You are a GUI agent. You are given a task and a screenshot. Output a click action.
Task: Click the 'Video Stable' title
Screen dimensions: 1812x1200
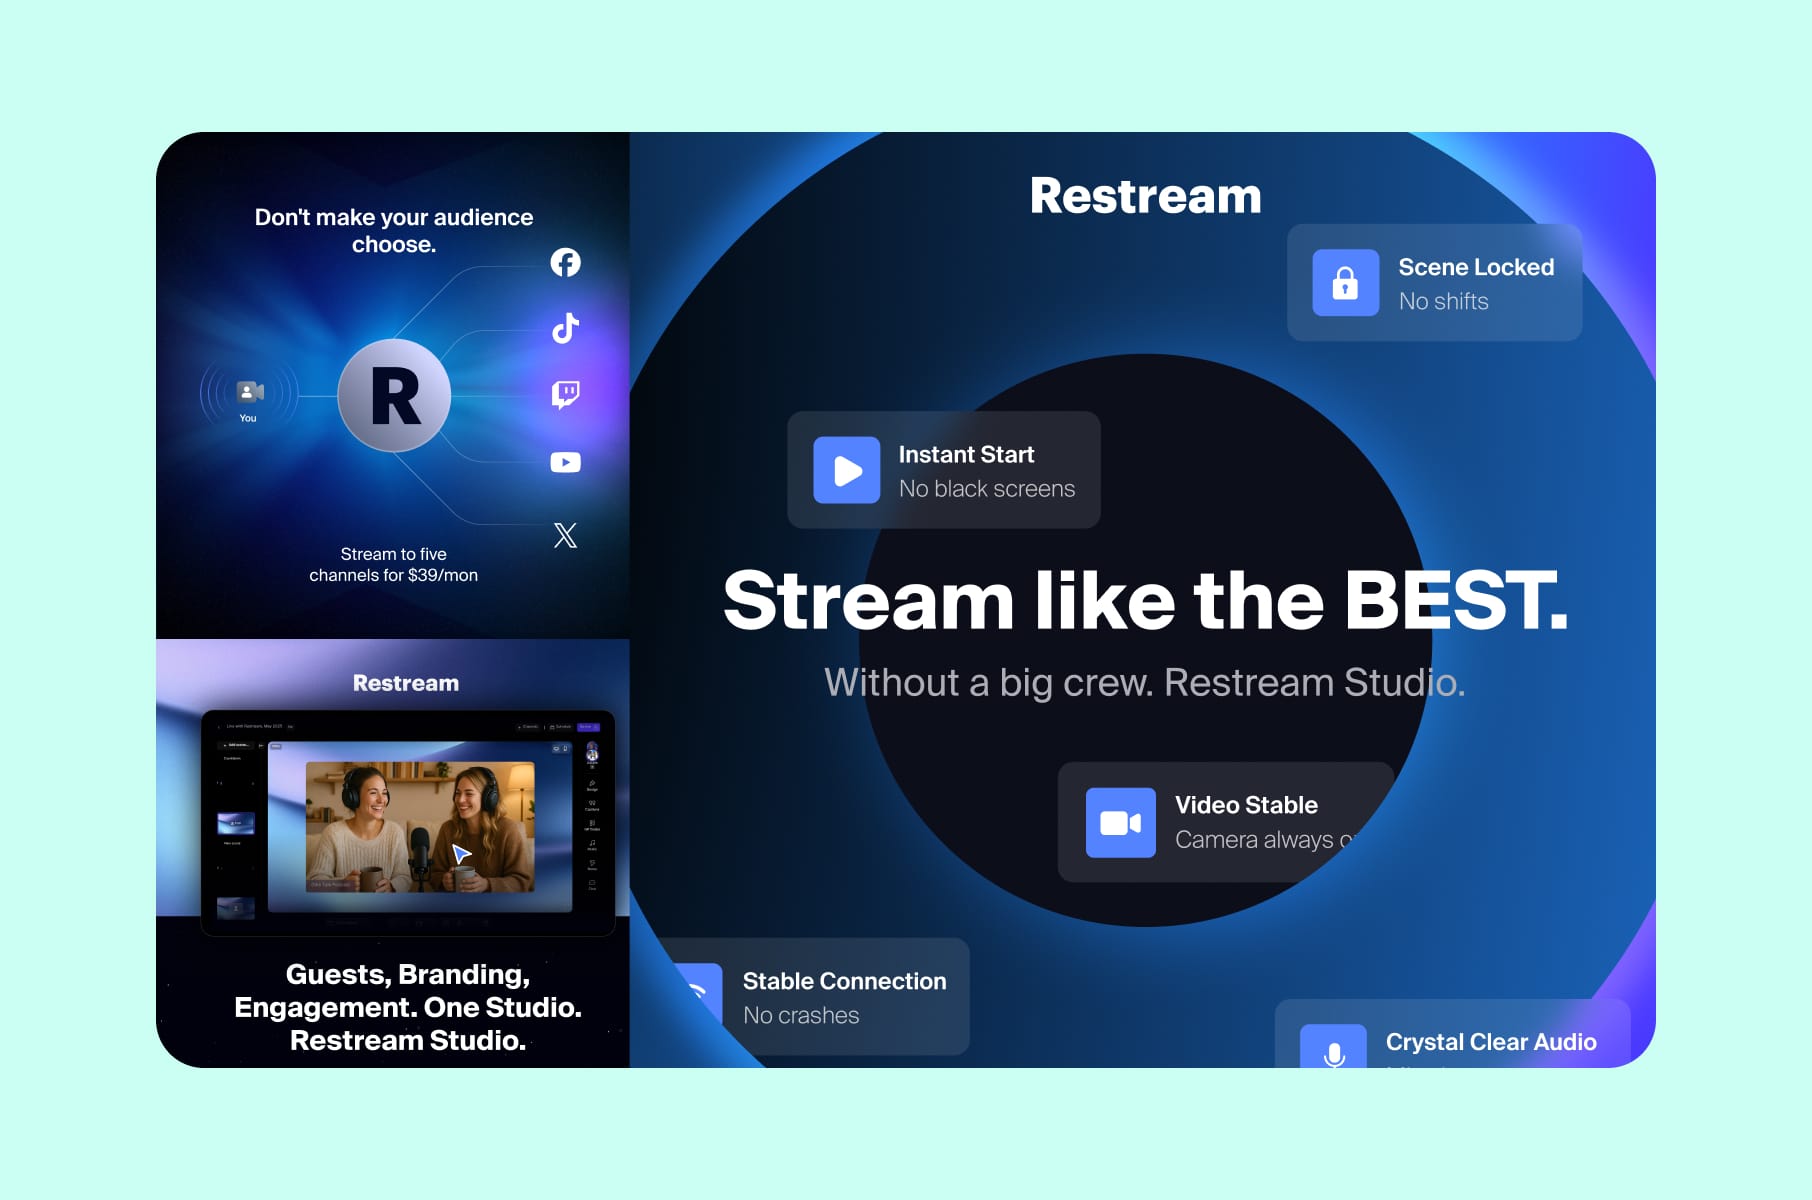[1246, 805]
